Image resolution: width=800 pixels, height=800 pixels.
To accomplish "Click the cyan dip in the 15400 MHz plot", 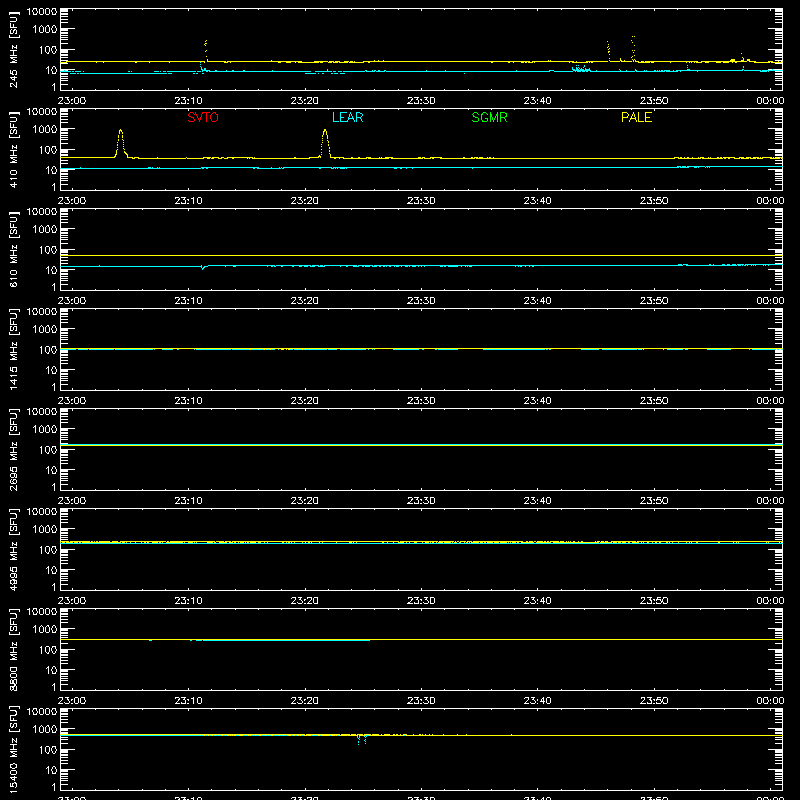I will 362,740.
